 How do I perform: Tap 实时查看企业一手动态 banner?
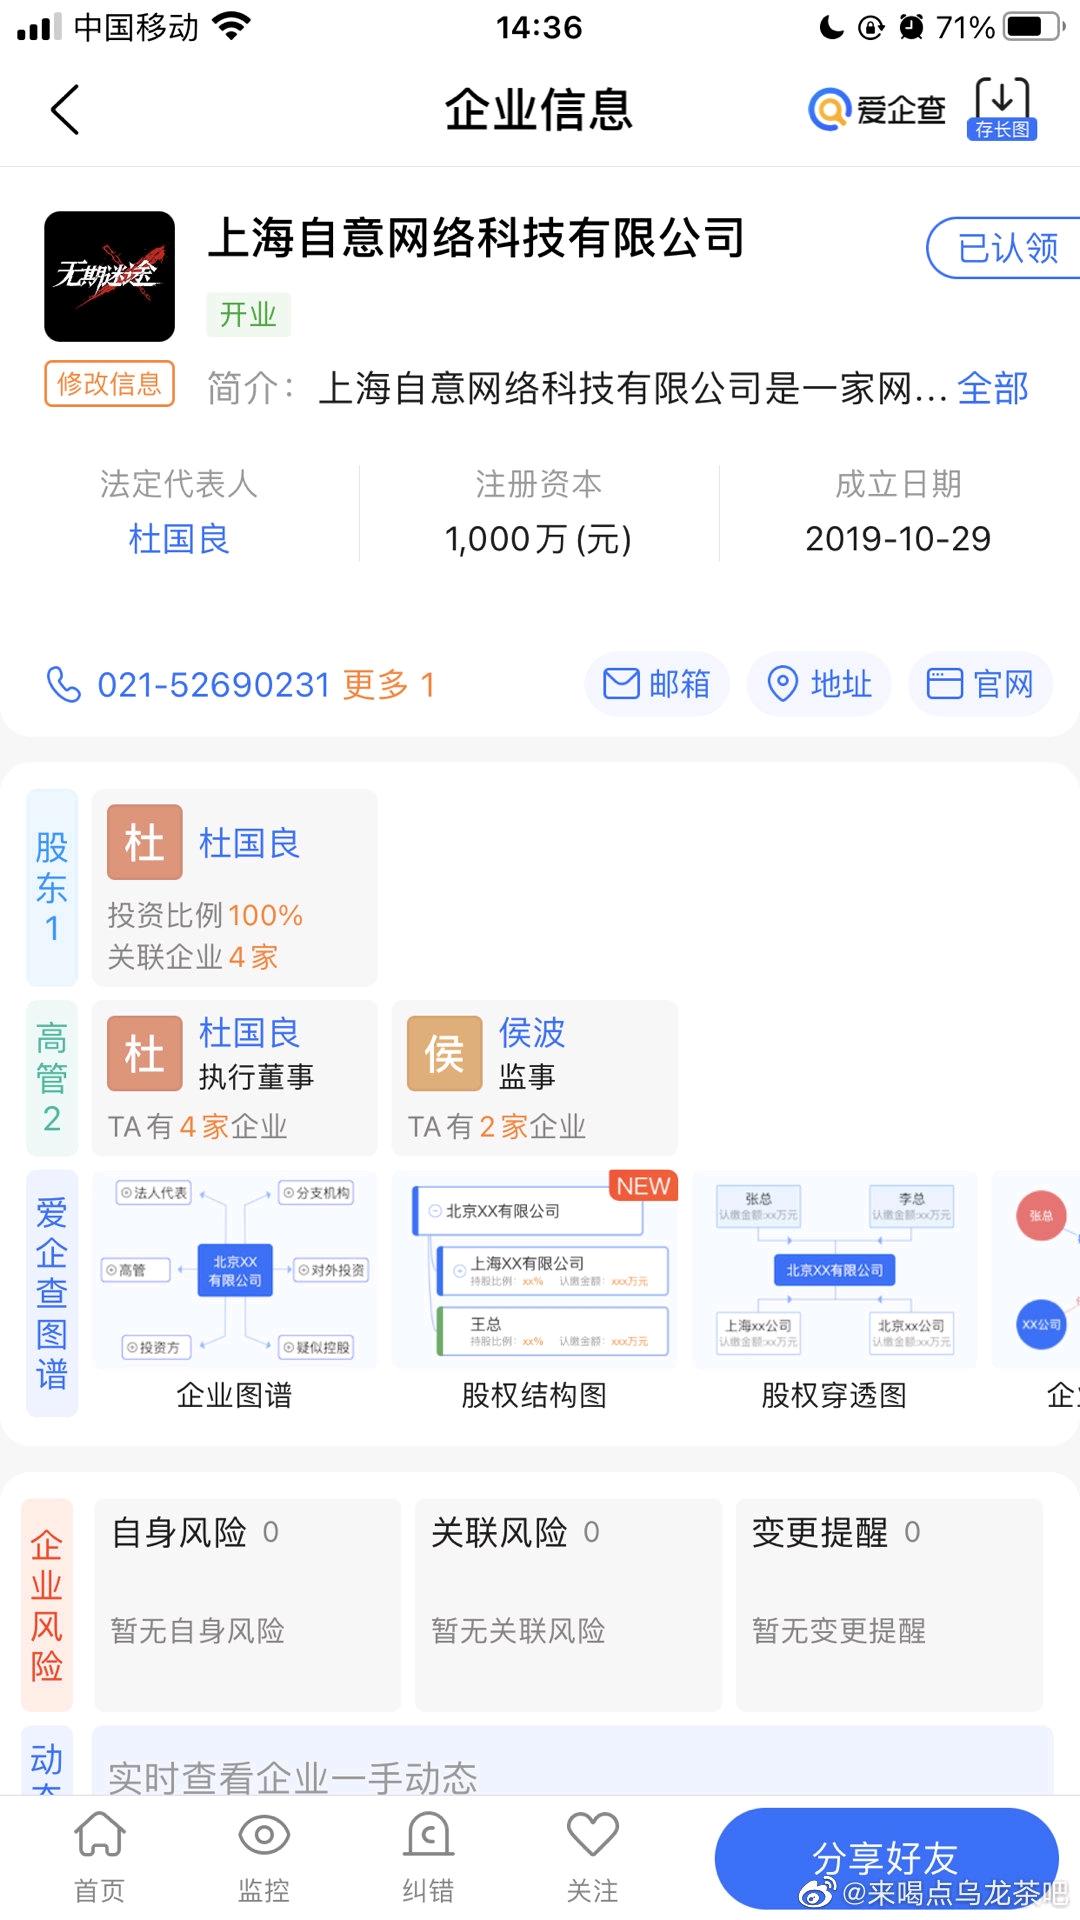572,1761
